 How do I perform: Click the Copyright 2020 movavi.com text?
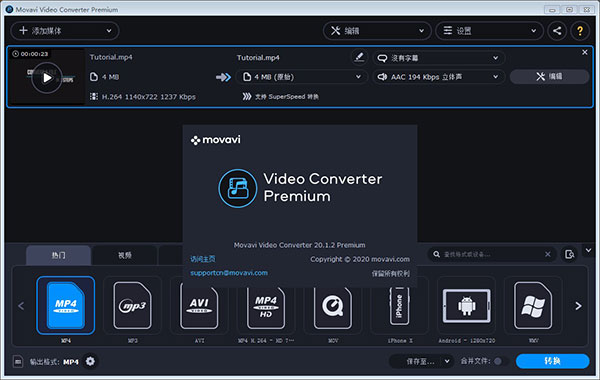(x=360, y=259)
